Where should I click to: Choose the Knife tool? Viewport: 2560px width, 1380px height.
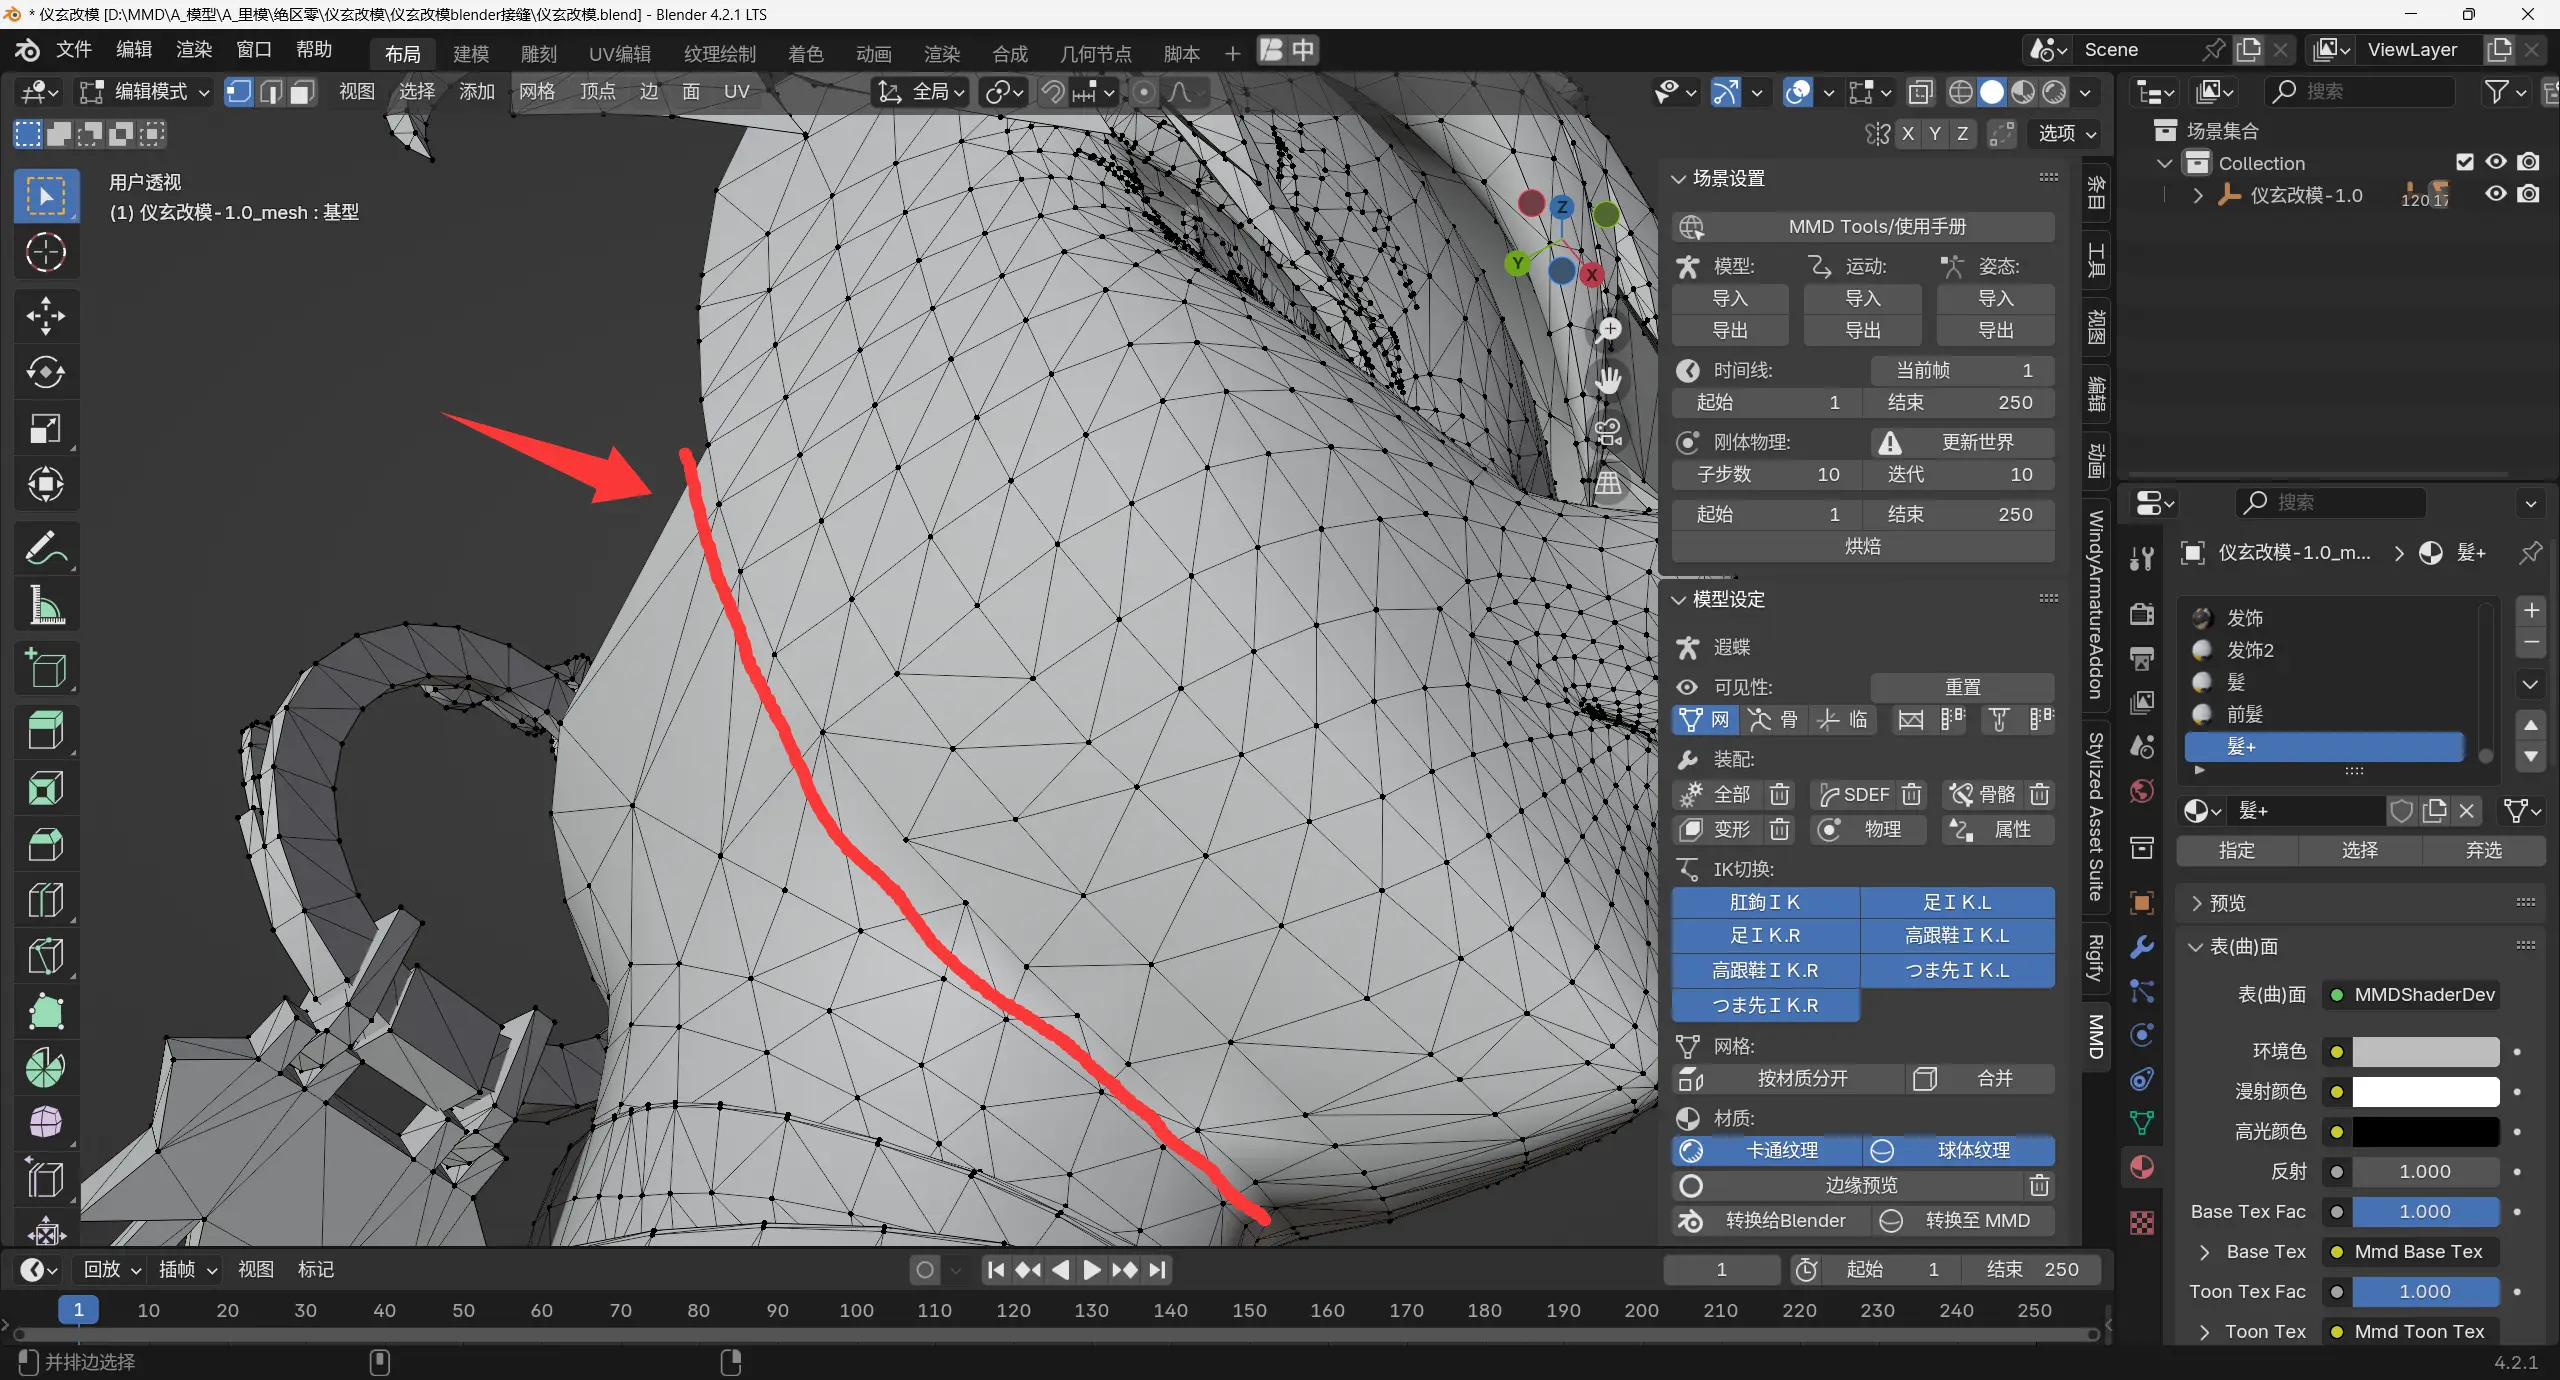(45, 956)
